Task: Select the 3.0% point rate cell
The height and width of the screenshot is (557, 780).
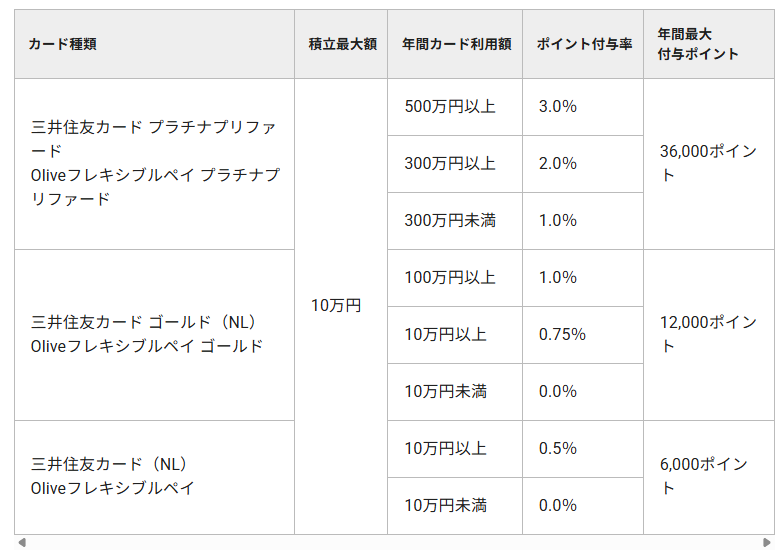Action: (x=583, y=106)
